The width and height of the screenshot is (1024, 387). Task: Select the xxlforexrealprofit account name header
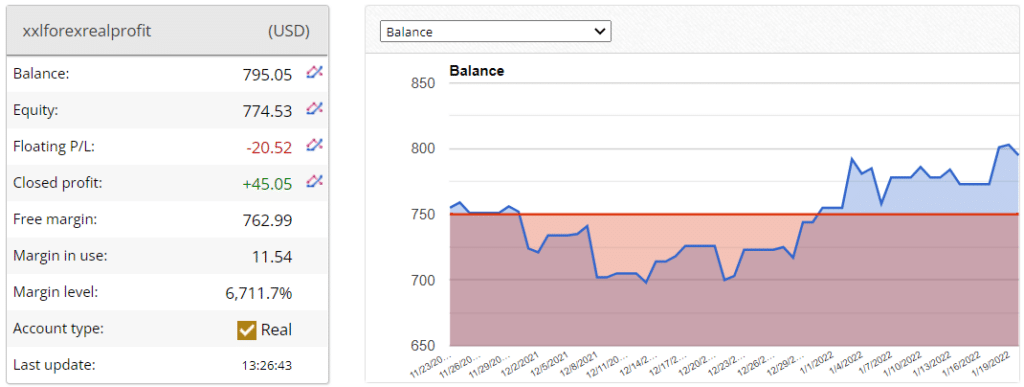pyautogui.click(x=87, y=31)
